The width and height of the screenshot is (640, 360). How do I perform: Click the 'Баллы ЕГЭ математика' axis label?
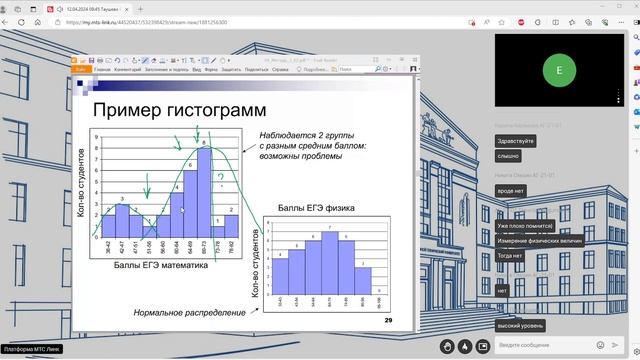161,265
